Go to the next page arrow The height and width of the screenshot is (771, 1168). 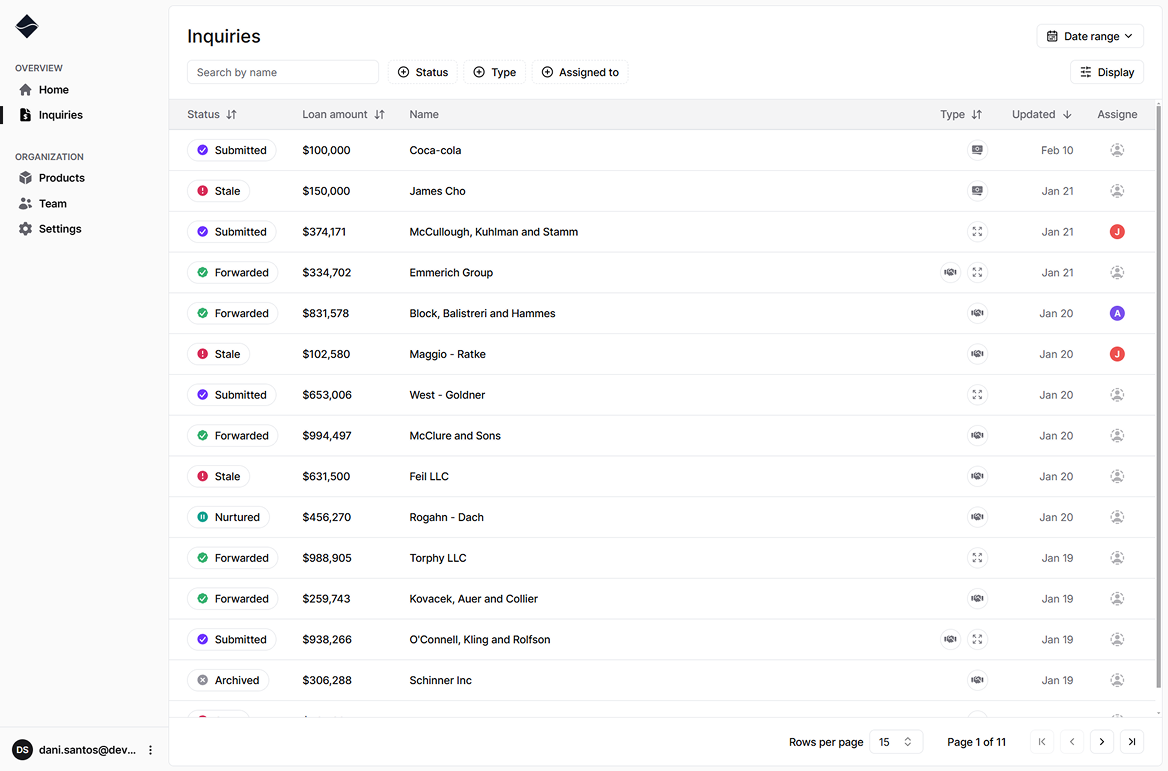[x=1102, y=742]
